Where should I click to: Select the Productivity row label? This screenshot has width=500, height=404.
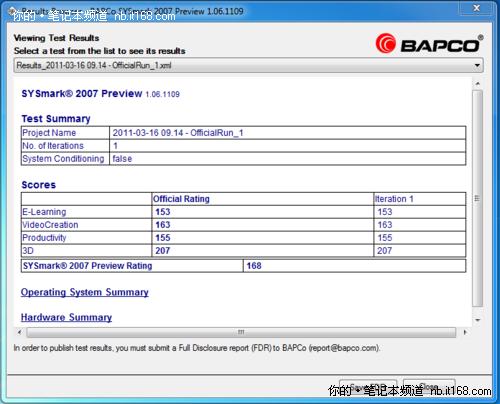coord(44,238)
